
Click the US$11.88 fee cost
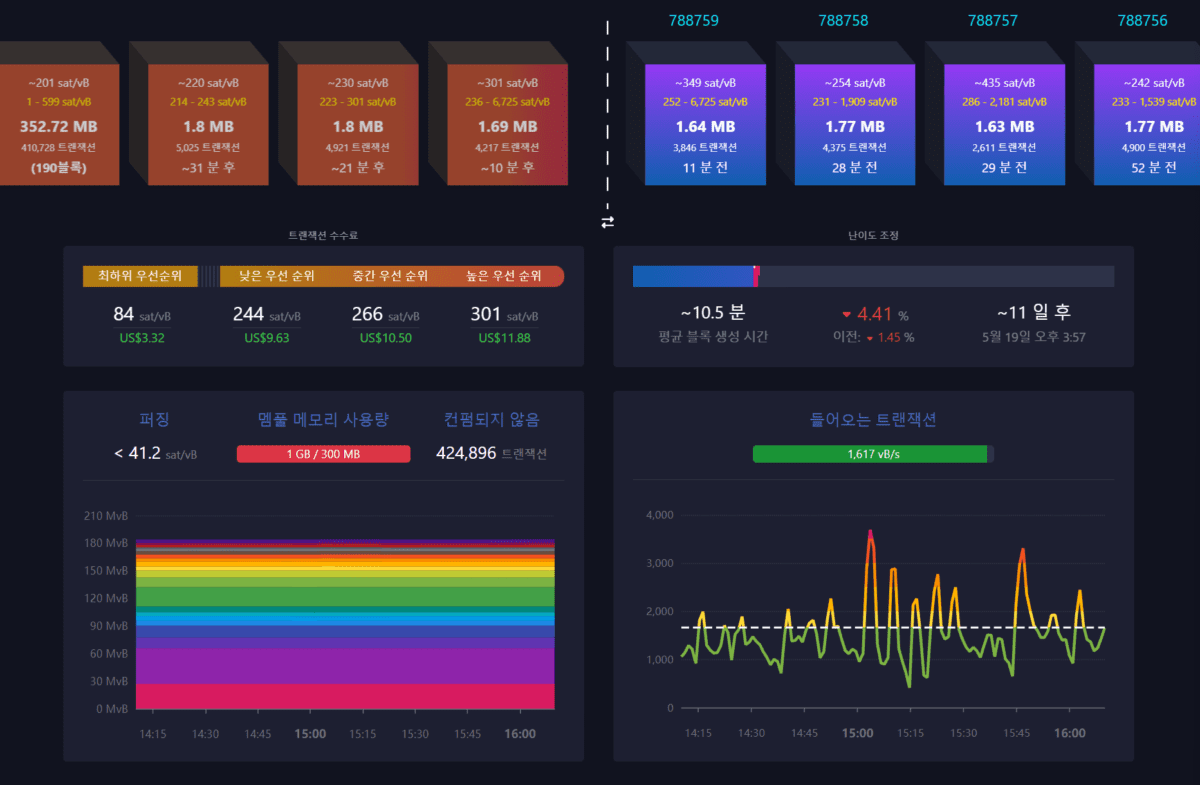pos(504,338)
